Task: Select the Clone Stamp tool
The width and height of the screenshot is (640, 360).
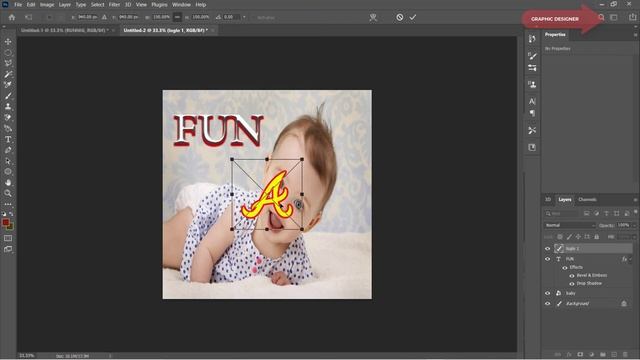Action: pyautogui.click(x=8, y=107)
